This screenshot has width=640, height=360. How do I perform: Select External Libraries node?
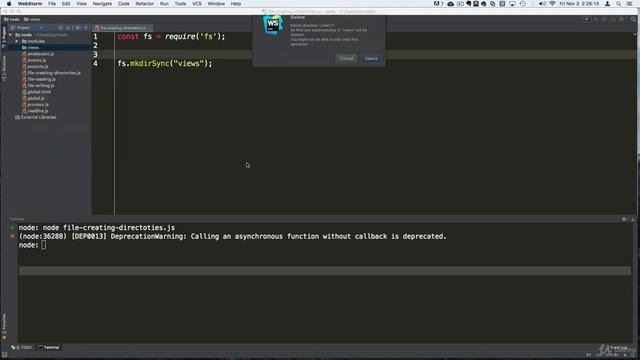pos(36,117)
